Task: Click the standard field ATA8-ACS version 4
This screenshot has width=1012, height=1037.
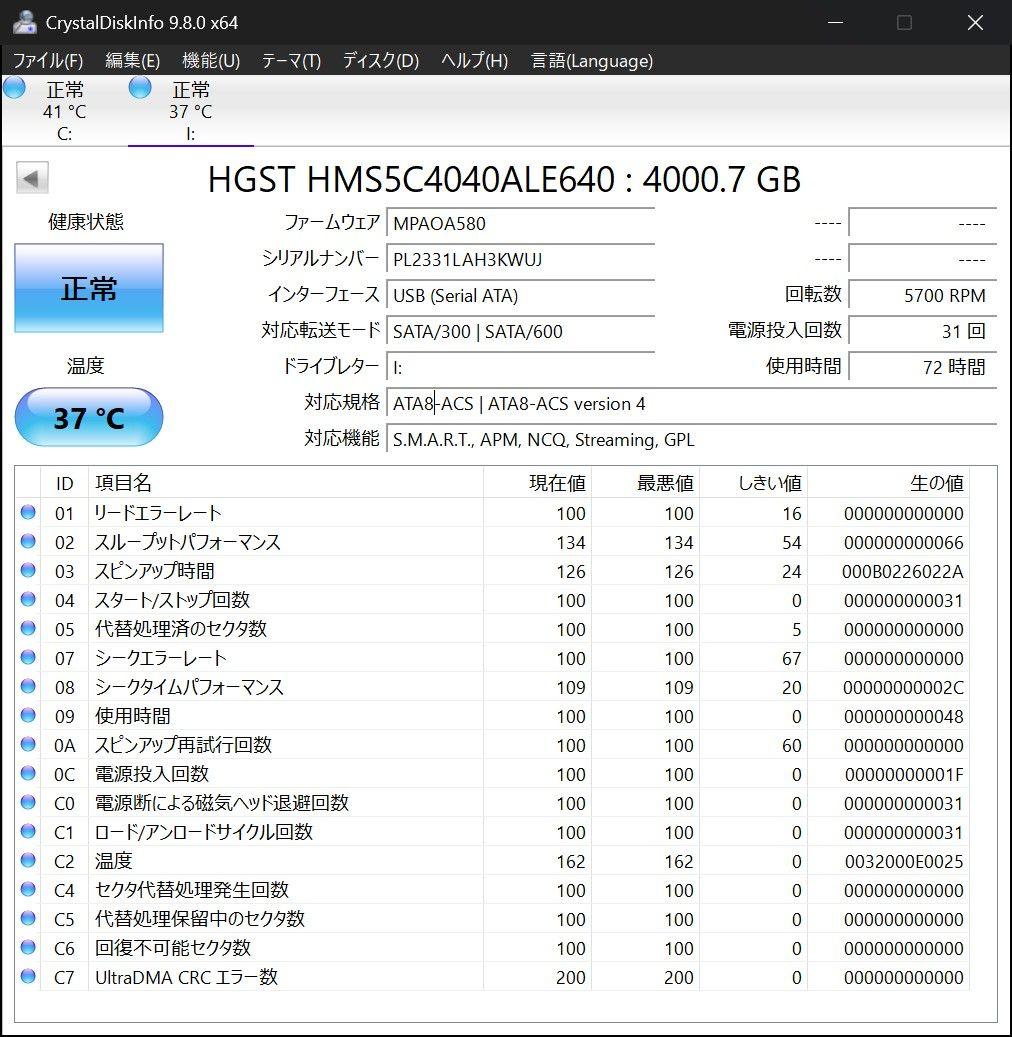Action: coord(691,403)
